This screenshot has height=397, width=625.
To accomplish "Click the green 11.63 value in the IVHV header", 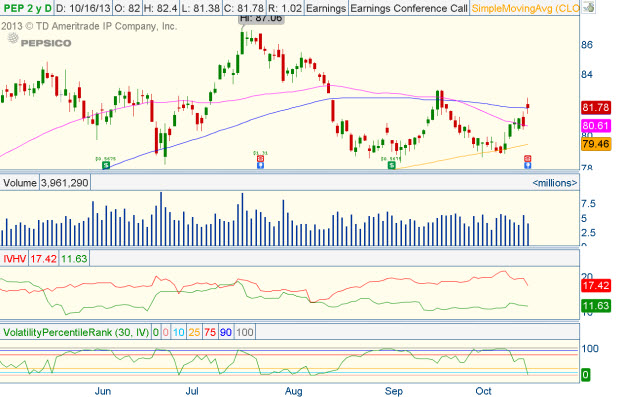I will [x=74, y=259].
